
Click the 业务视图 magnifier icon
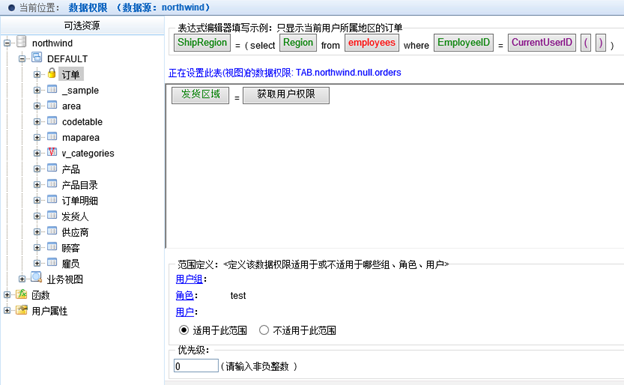(37, 277)
